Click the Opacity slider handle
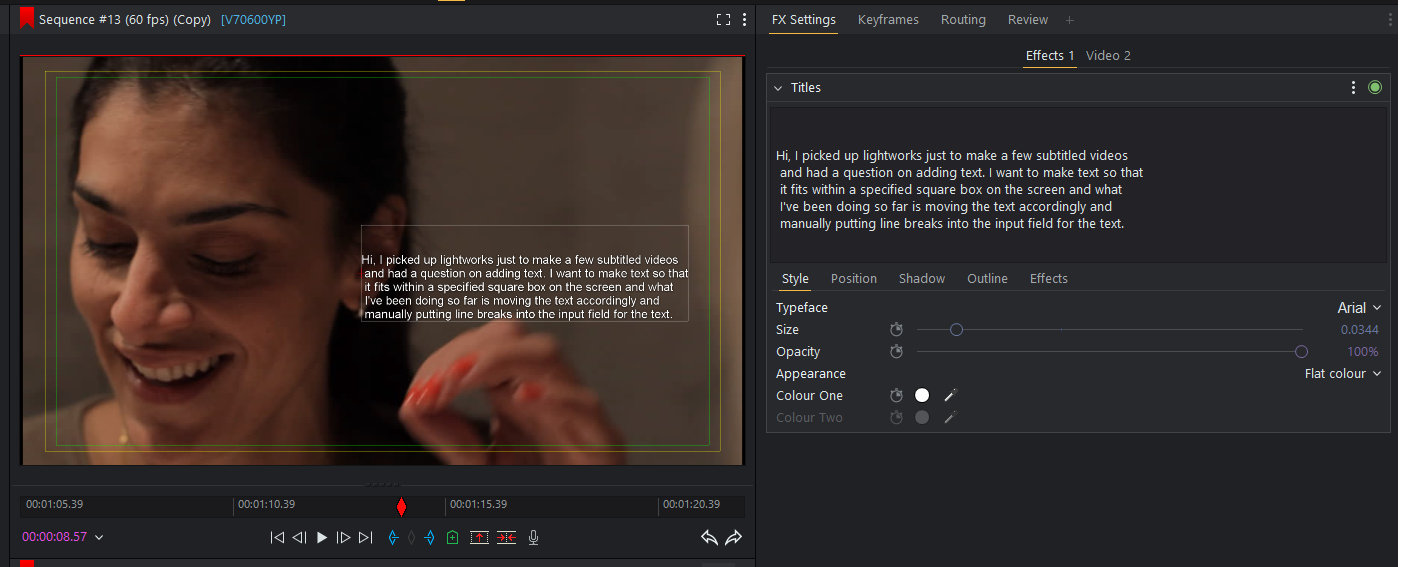This screenshot has height=567, width=1408. coord(1301,352)
